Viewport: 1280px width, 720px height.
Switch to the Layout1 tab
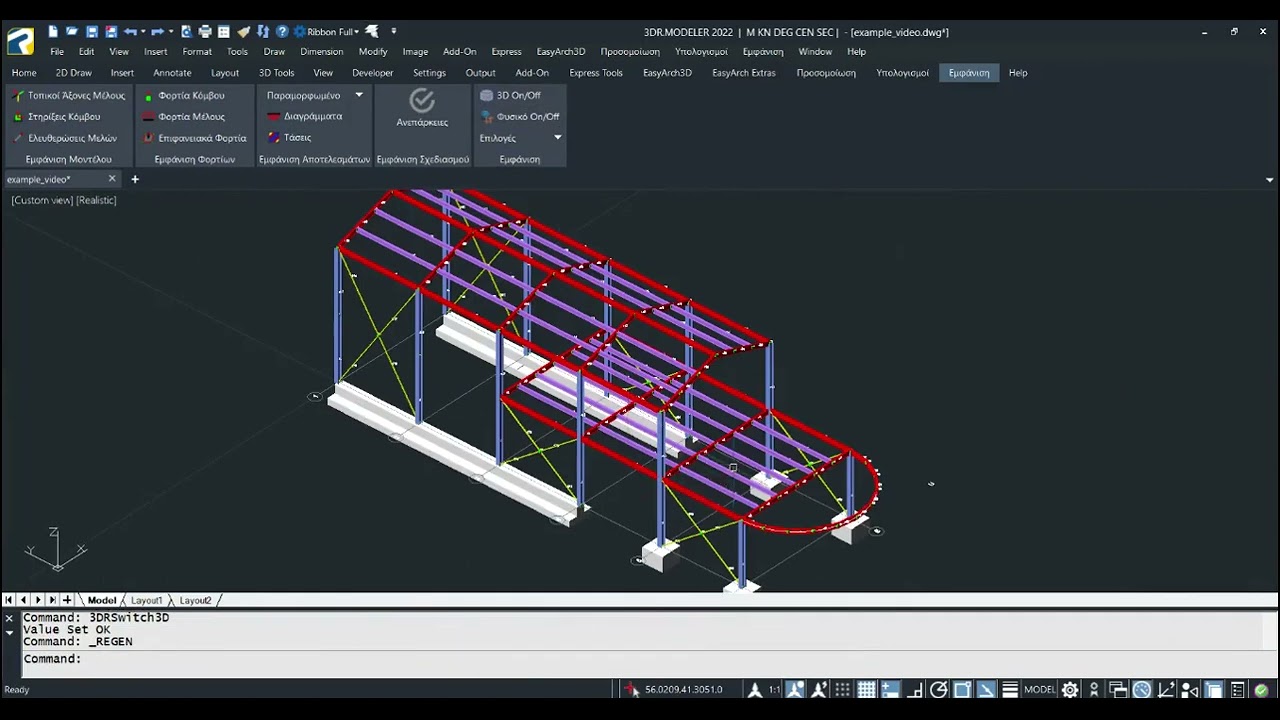pyautogui.click(x=146, y=600)
